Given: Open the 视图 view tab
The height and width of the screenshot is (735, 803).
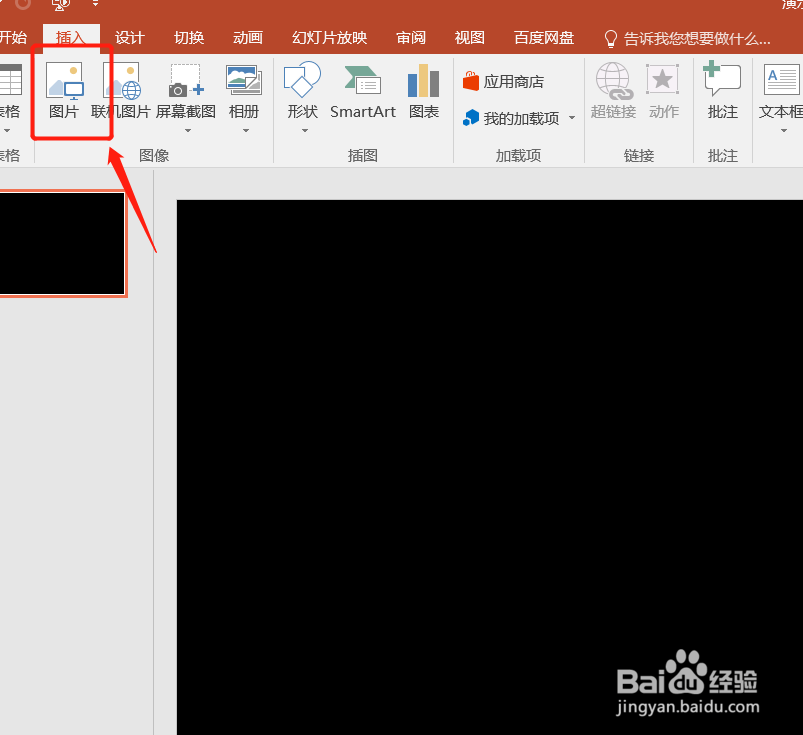Looking at the screenshot, I should (469, 37).
